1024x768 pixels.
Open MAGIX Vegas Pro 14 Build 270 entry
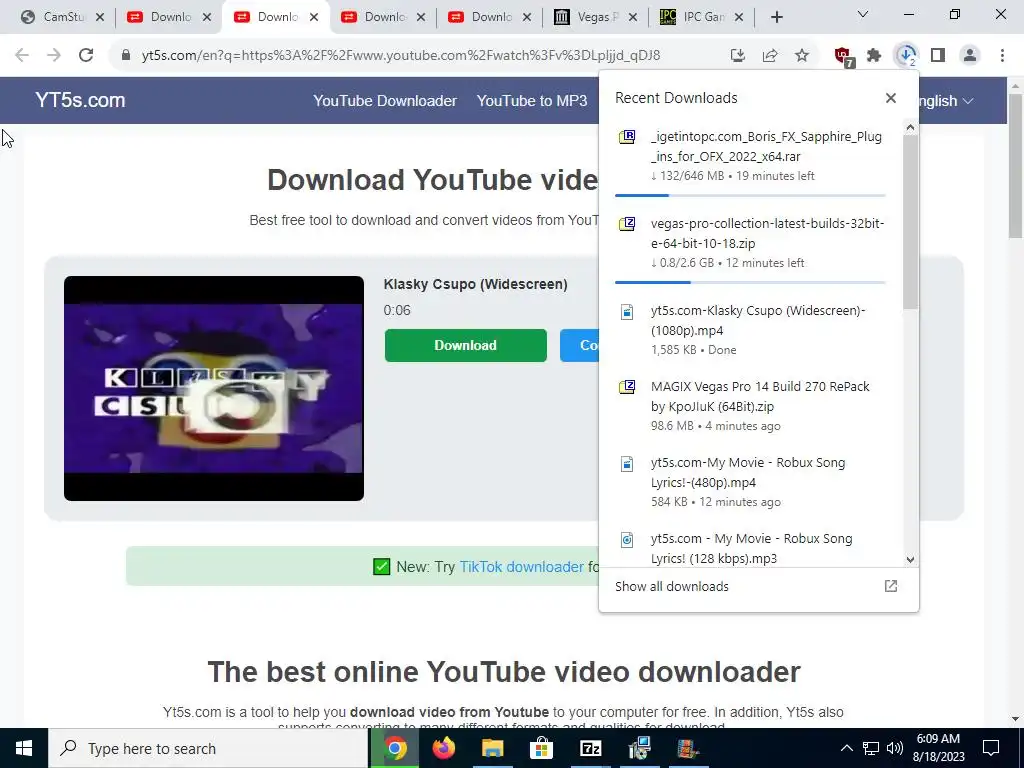click(x=751, y=406)
